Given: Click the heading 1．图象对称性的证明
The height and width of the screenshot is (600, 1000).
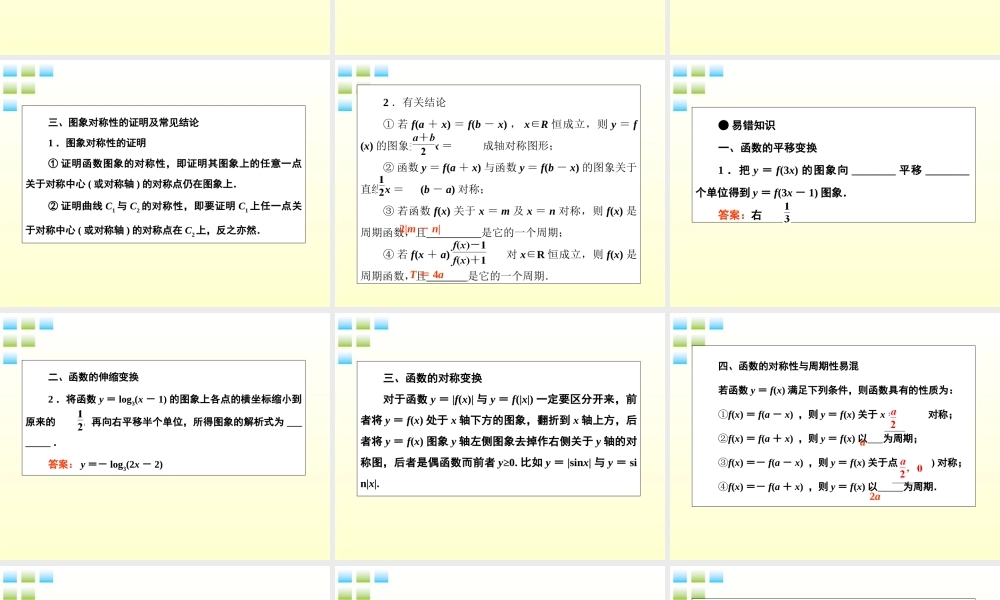Looking at the screenshot, I should (97, 143).
